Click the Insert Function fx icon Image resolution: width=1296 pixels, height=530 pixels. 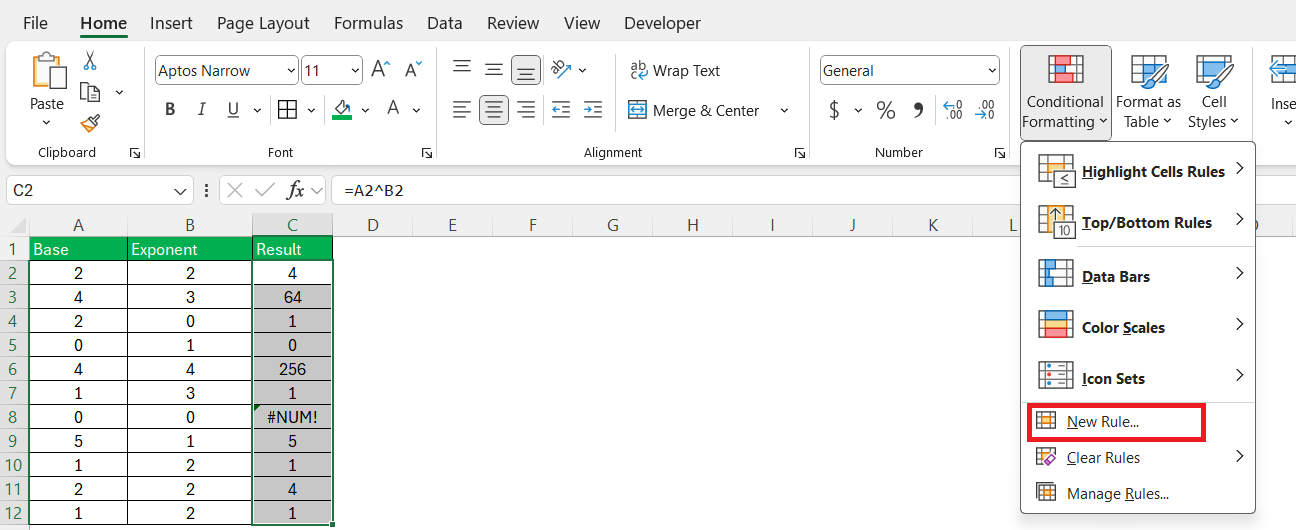296,190
